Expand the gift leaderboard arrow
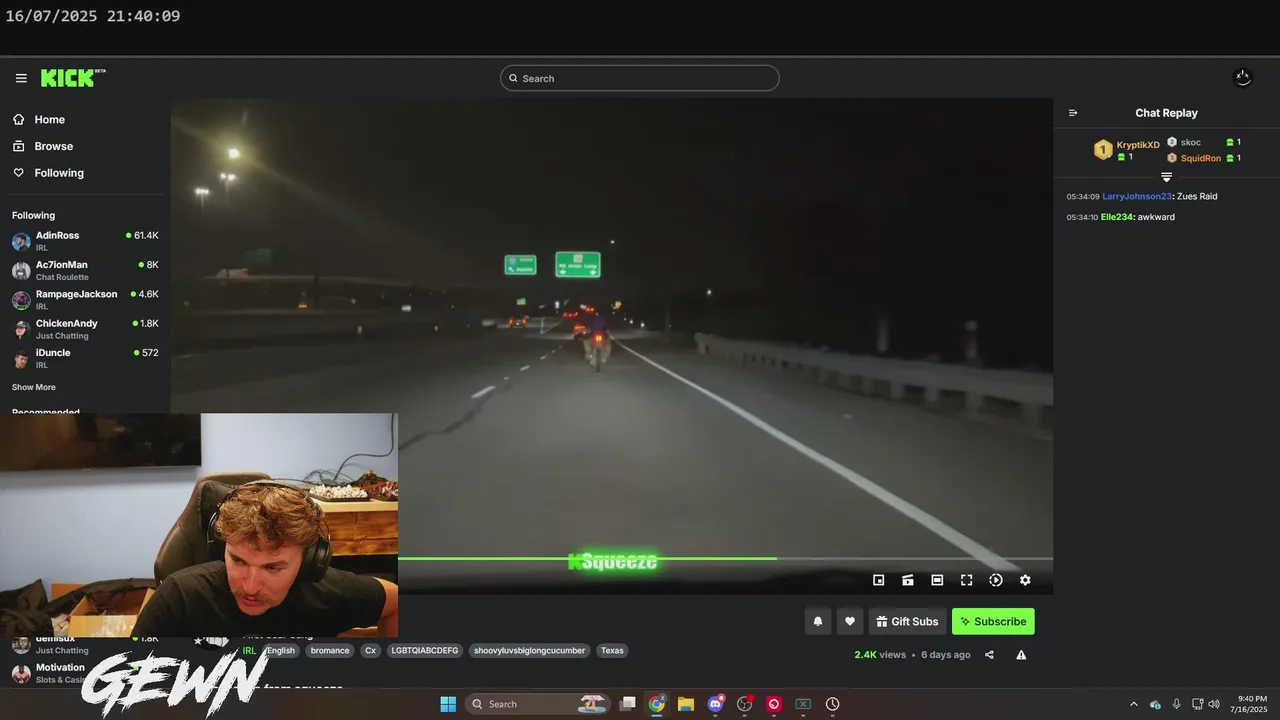This screenshot has height=720, width=1280. [x=1166, y=177]
